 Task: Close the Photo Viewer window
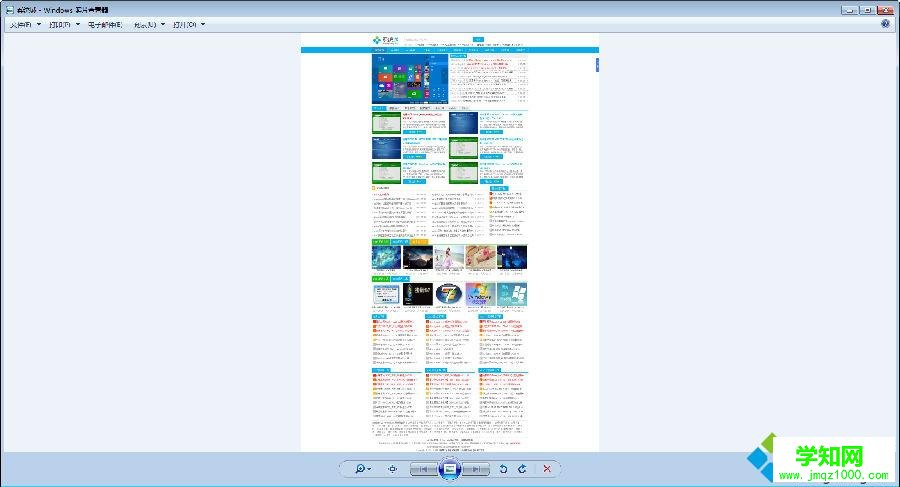pos(885,10)
